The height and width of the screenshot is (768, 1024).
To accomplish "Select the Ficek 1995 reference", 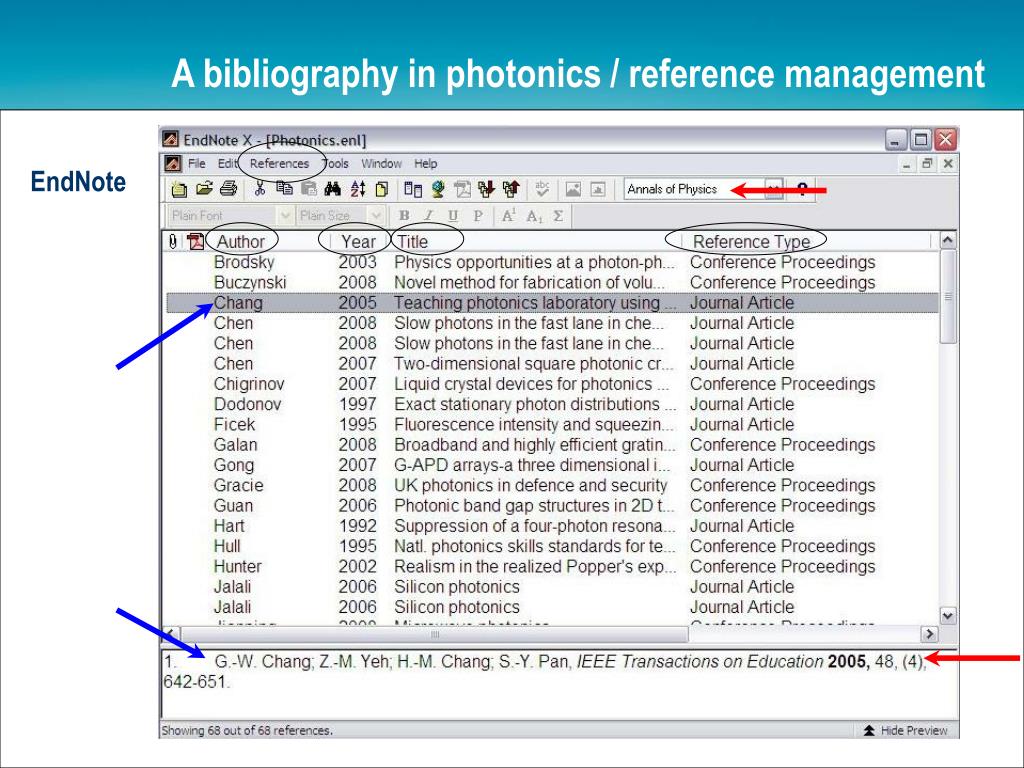I will coord(552,424).
